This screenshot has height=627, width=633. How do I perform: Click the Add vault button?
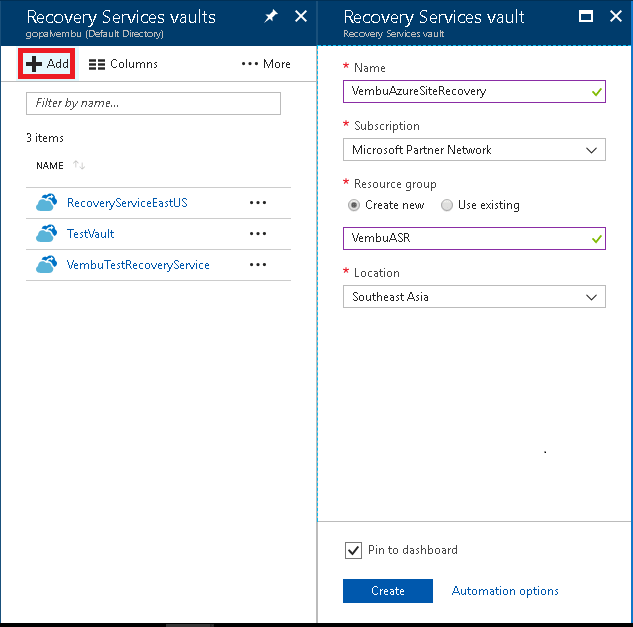tap(46, 63)
